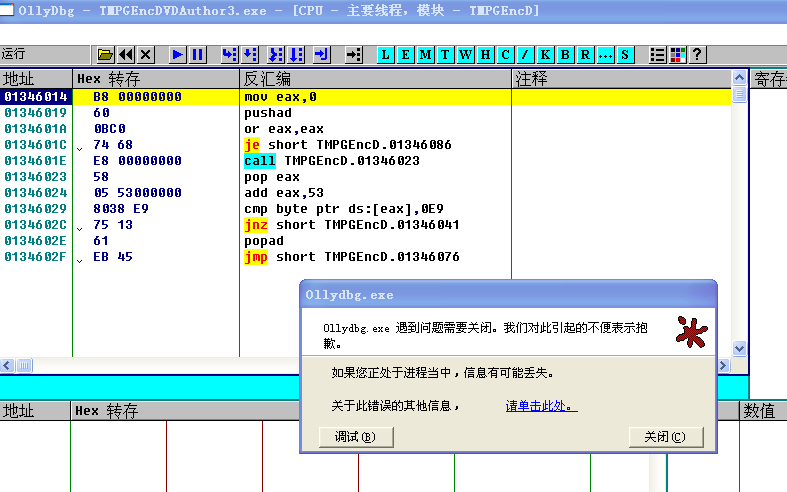Restart program with the rewind icon

125,54
